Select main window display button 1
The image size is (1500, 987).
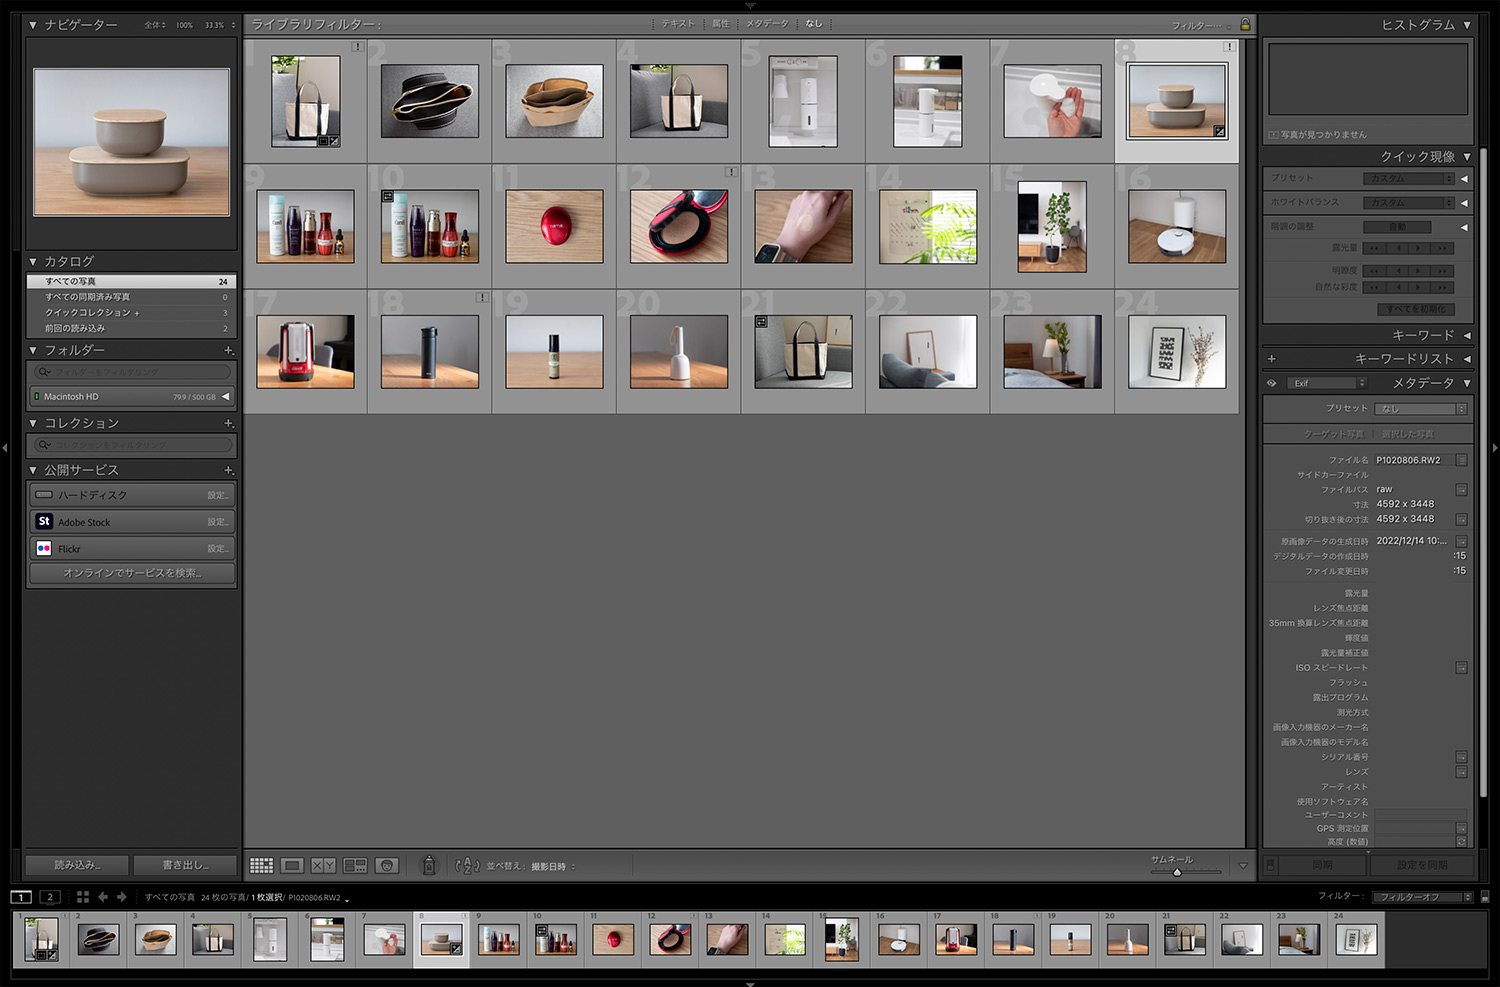[x=21, y=897]
